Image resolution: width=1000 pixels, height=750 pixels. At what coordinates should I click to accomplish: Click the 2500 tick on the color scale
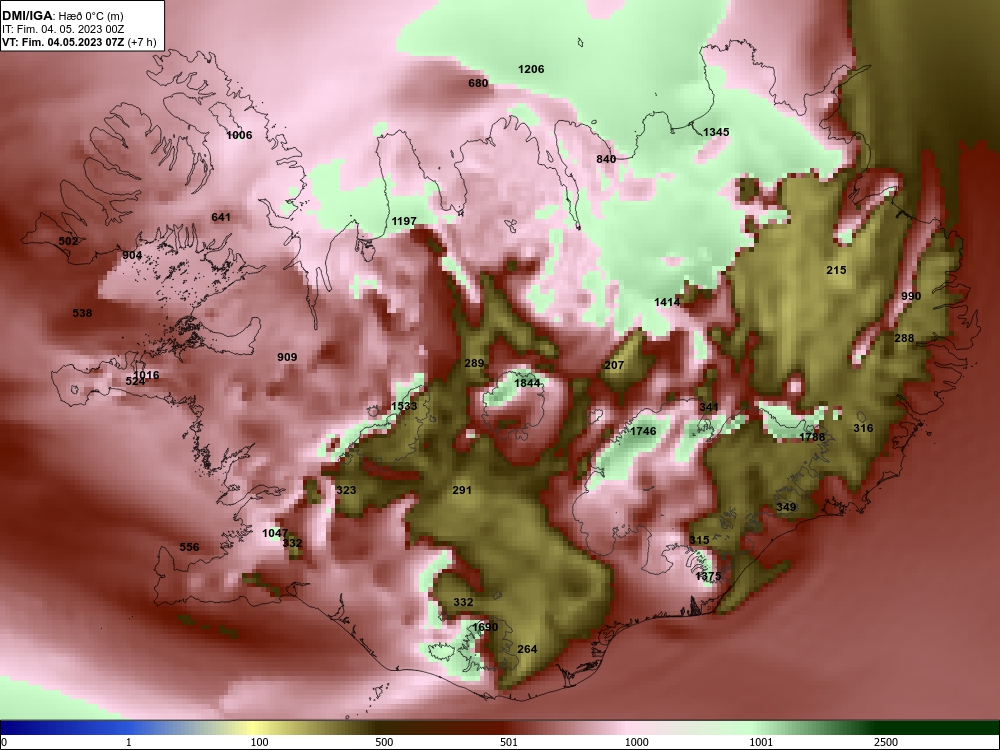tap(886, 742)
